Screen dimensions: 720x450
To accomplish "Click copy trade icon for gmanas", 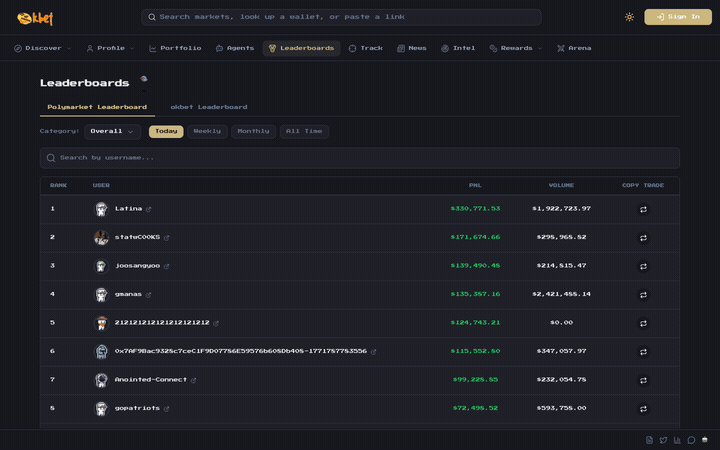I will pyautogui.click(x=643, y=295).
